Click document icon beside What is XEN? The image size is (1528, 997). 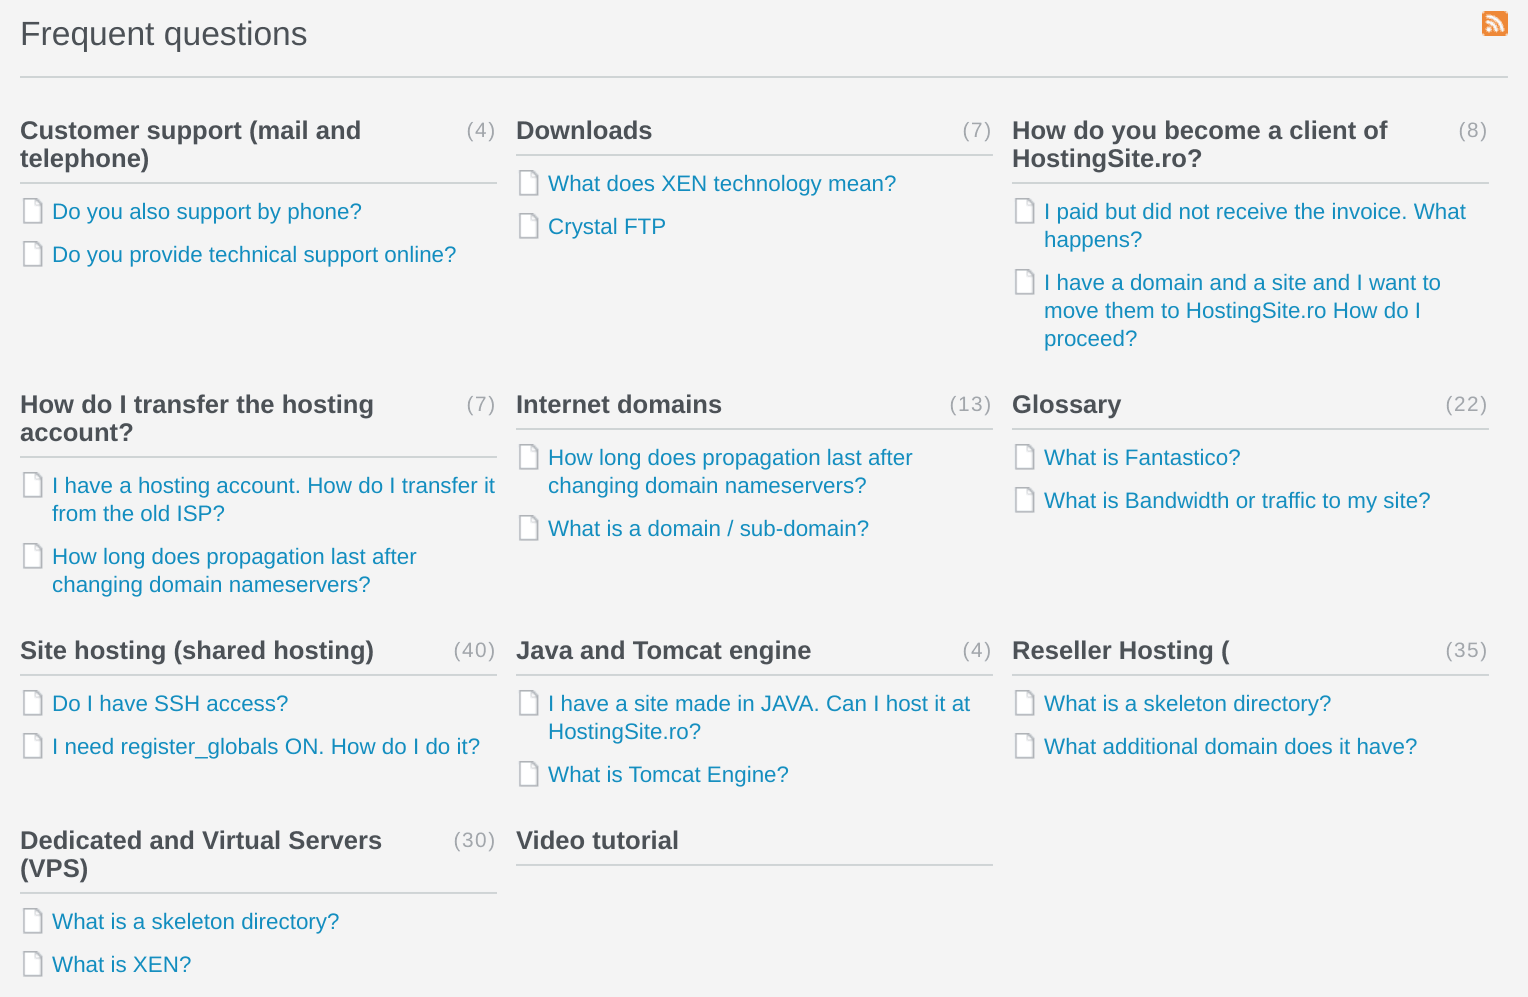[33, 964]
